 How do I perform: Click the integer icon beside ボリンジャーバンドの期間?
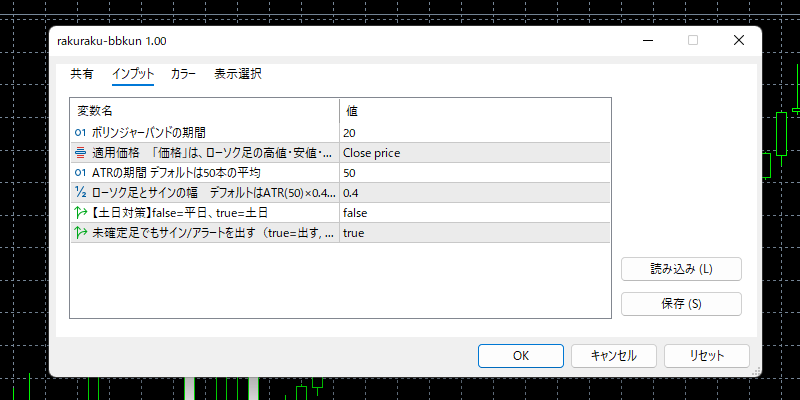coord(81,133)
